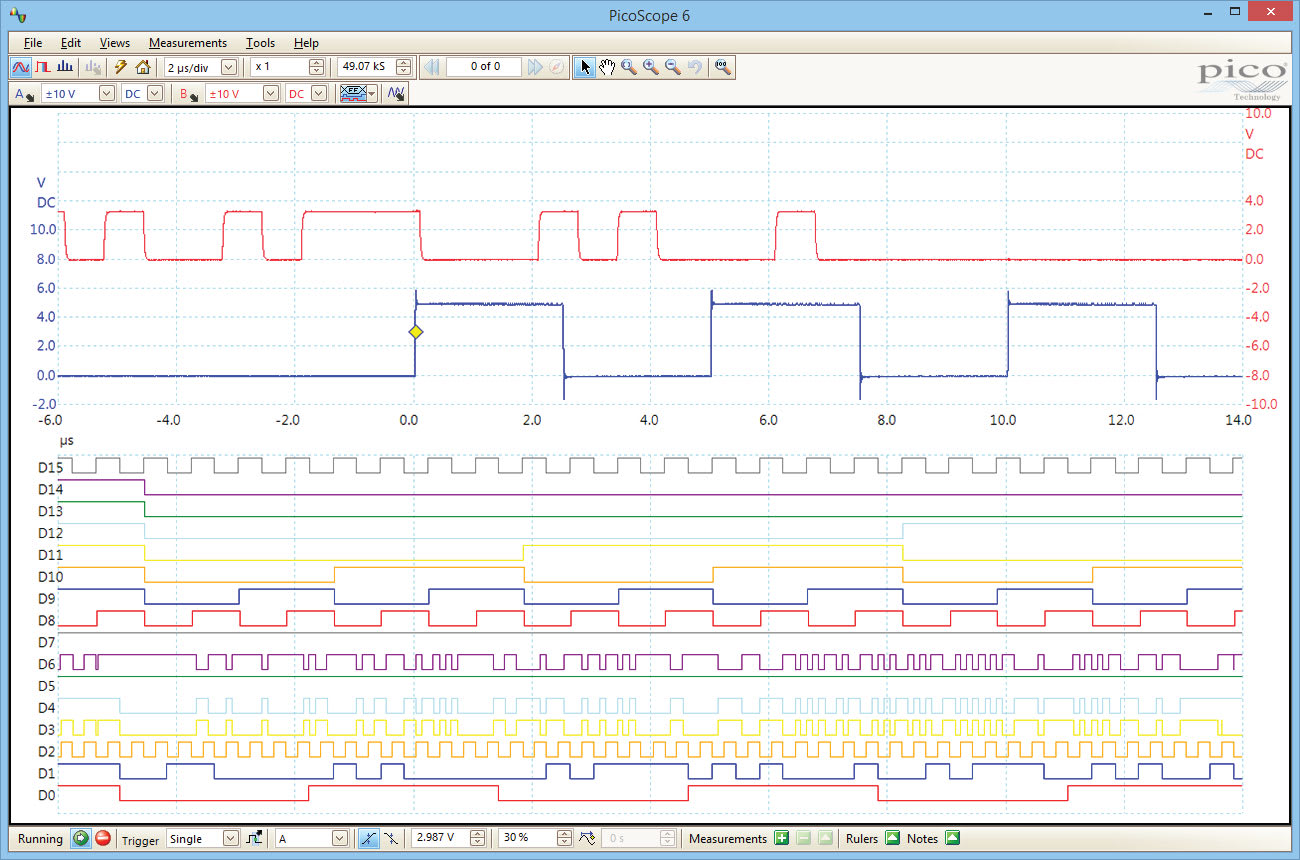Select digital channel D2 label

47,751
